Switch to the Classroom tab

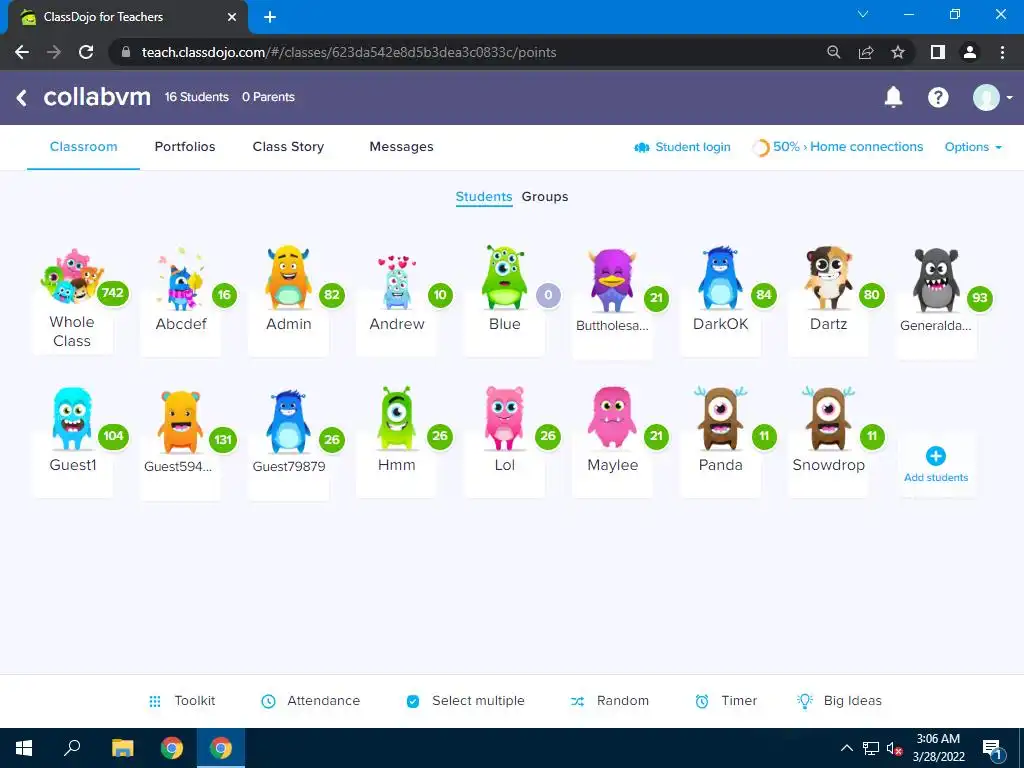click(x=84, y=147)
